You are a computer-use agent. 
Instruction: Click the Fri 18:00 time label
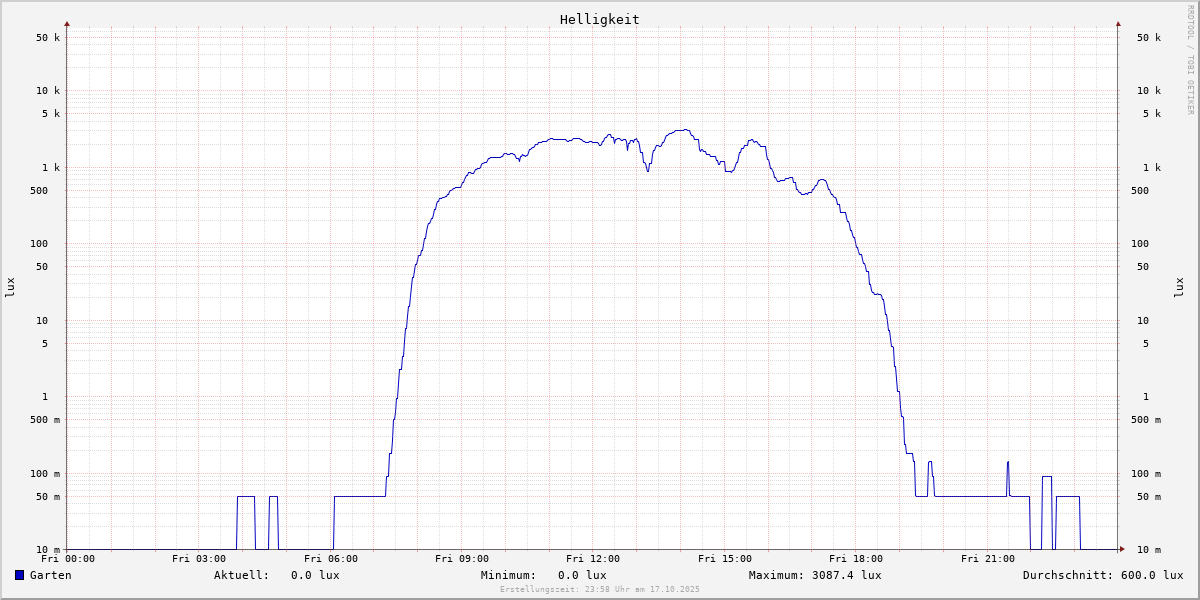coord(856,559)
